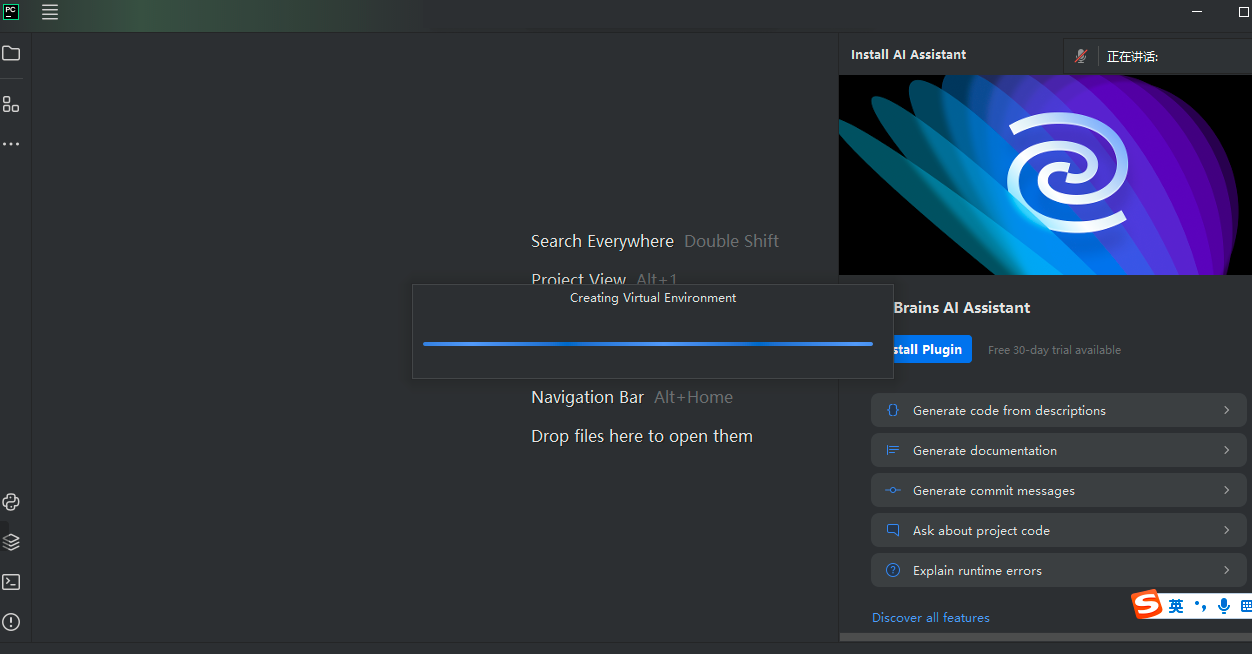Toggle the Sogou English/Chinese mode
This screenshot has height=654, width=1252.
tap(1176, 606)
